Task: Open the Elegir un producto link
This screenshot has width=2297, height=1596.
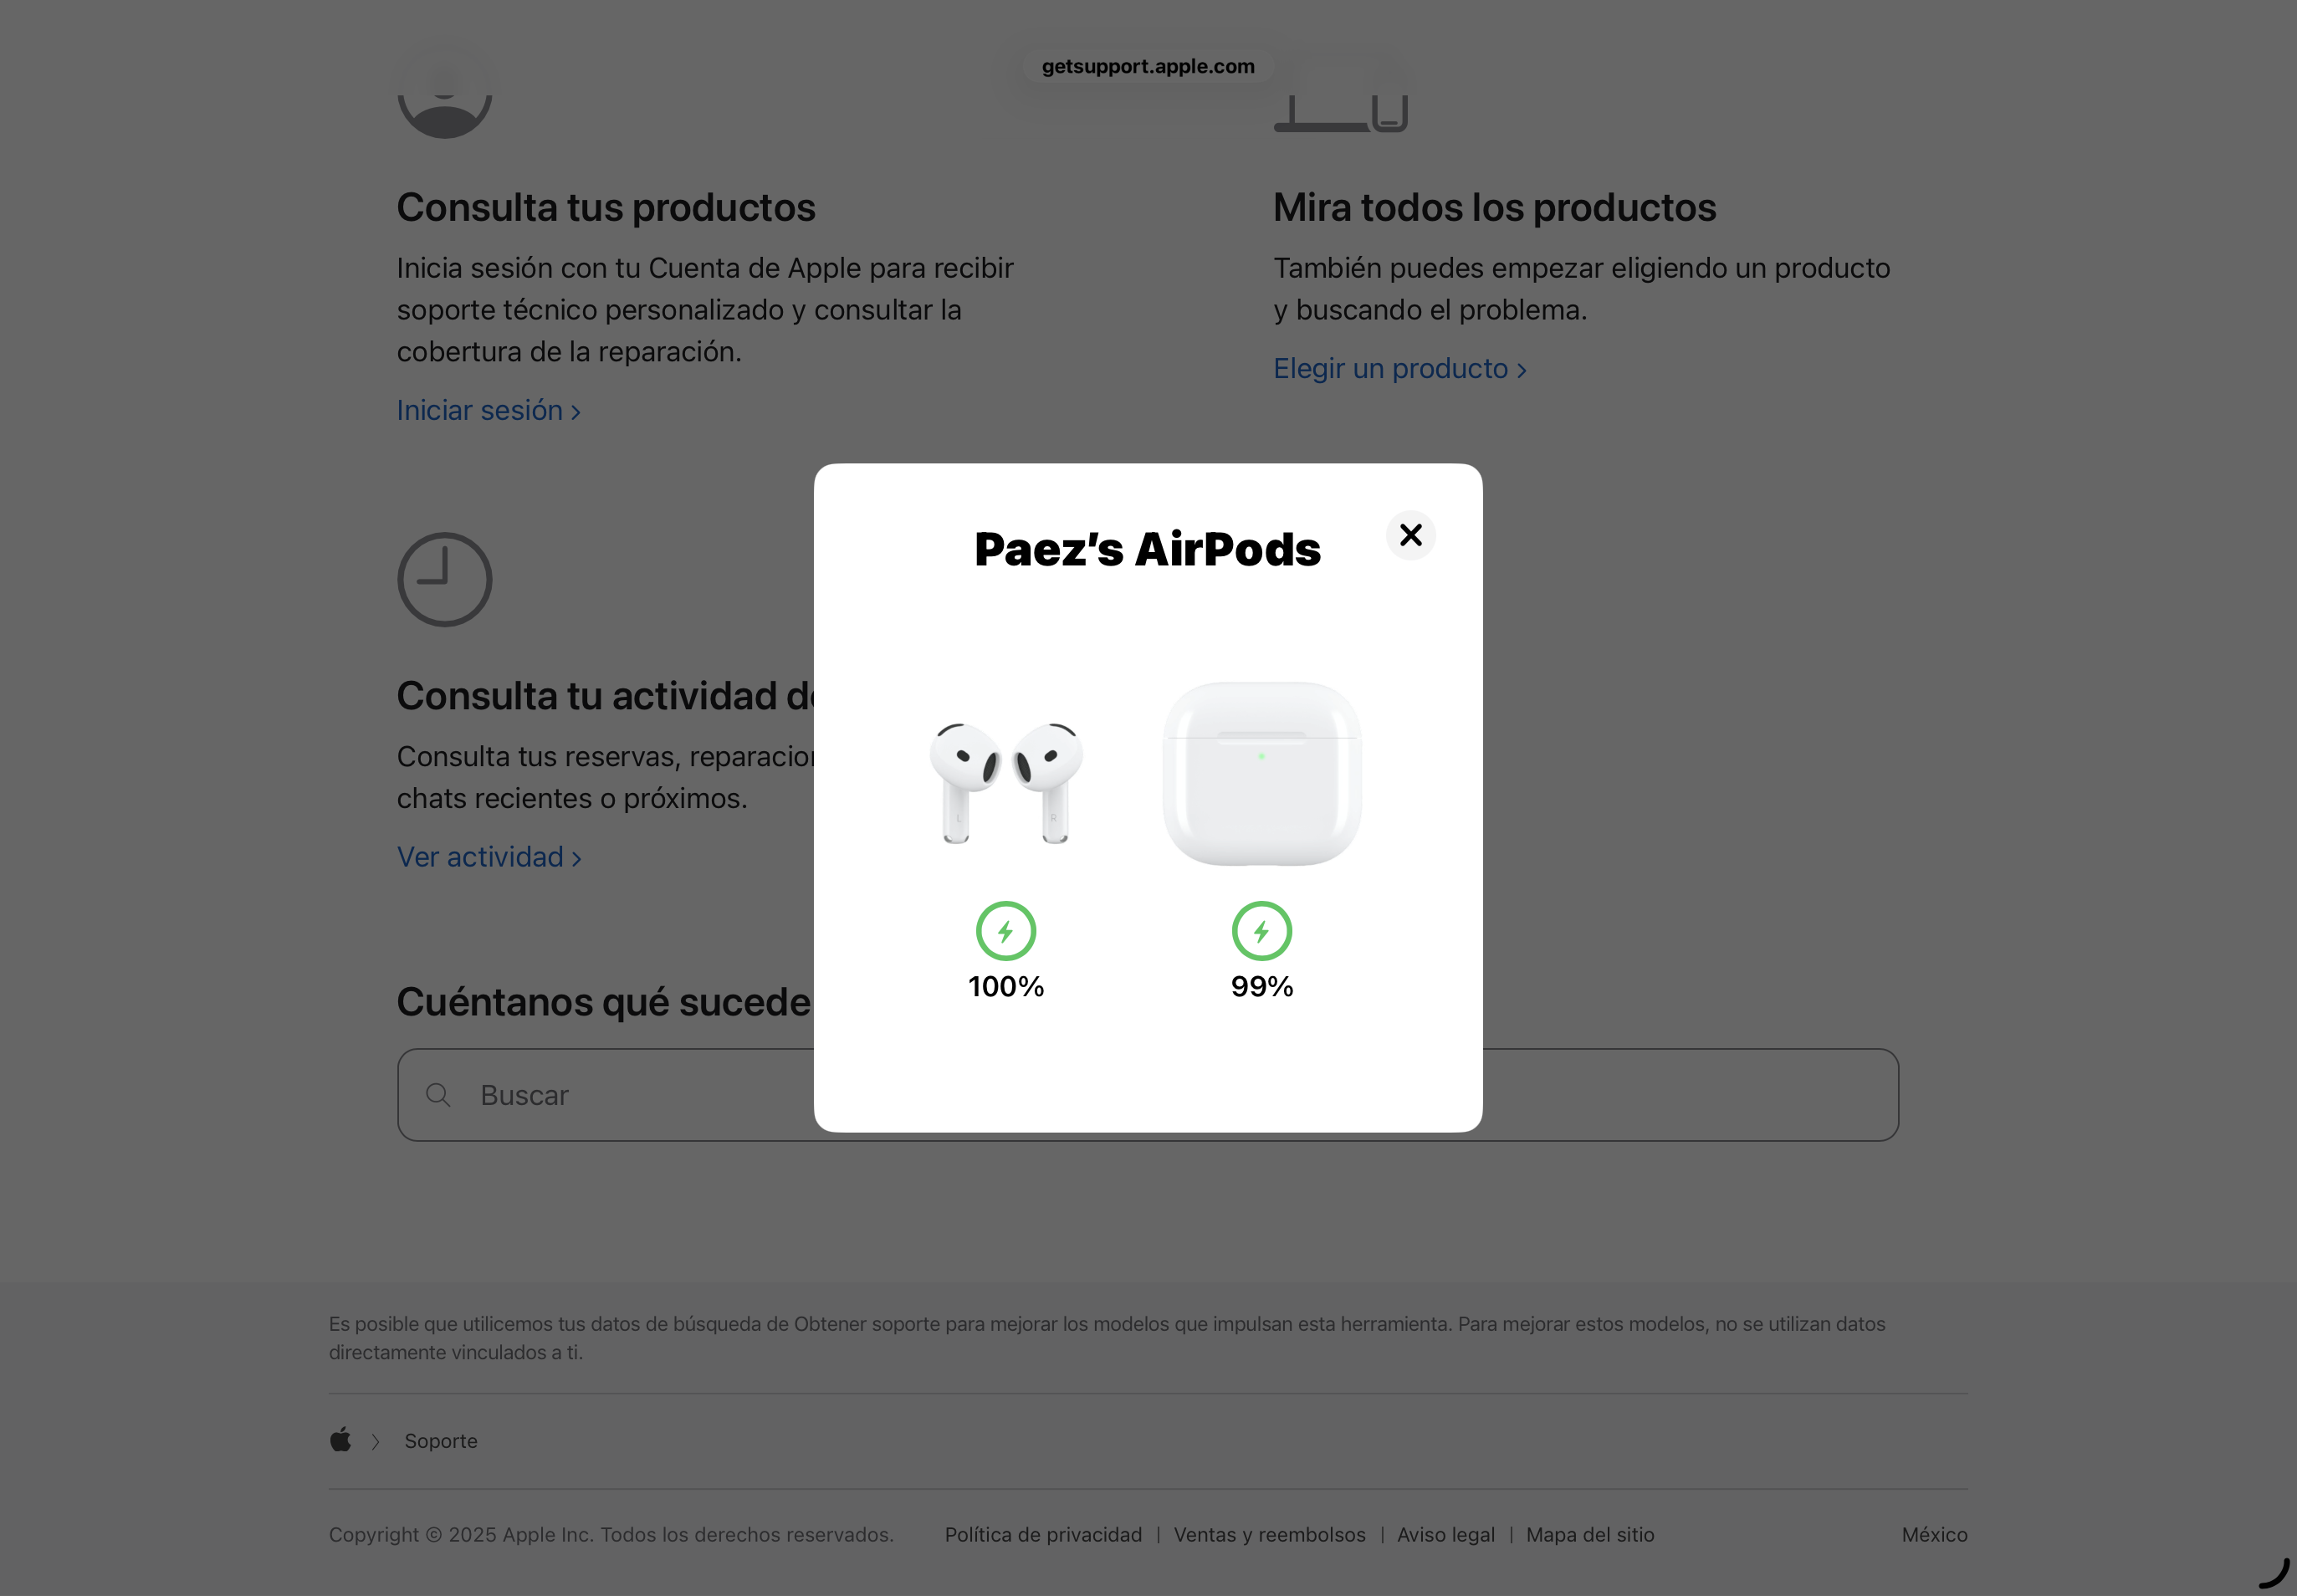Action: tap(1400, 368)
